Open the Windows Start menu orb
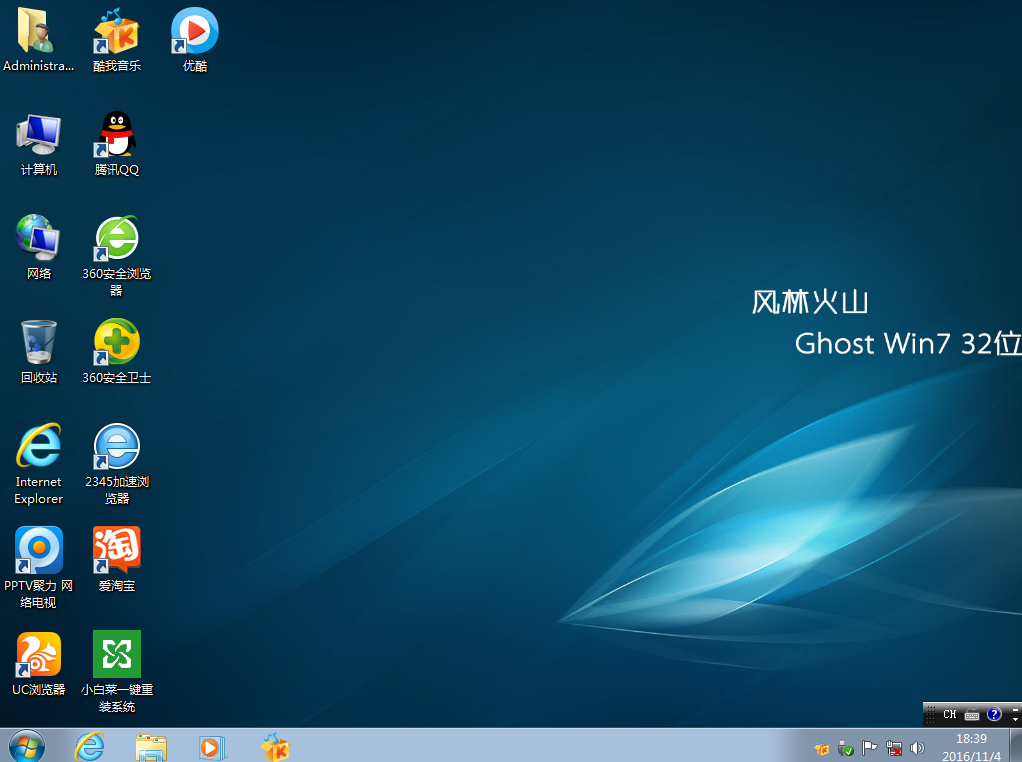The height and width of the screenshot is (762, 1022). click(27, 746)
